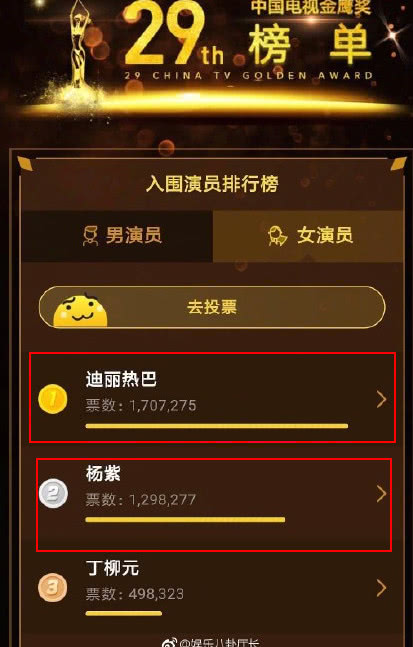The width and height of the screenshot is (413, 647).
Task: Select the name 迪丽热巴
Action: point(121,379)
